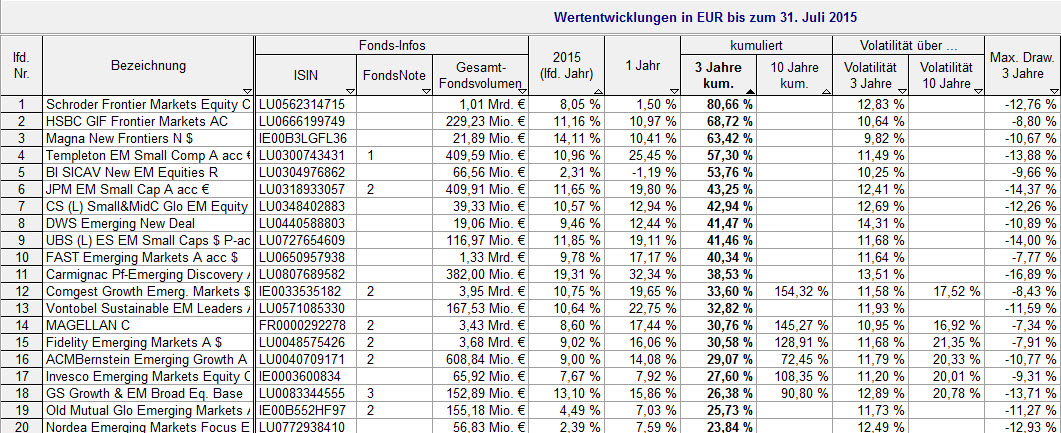Open the ISIN column filter arrow
The height and width of the screenshot is (433, 1061).
(x=349, y=91)
